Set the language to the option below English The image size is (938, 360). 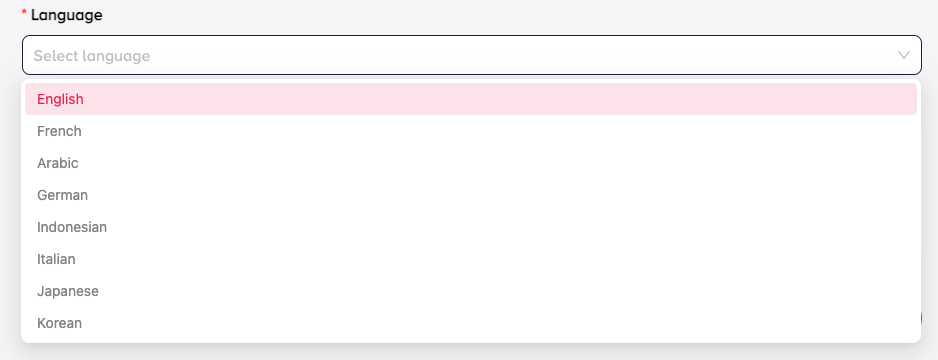click(x=471, y=131)
